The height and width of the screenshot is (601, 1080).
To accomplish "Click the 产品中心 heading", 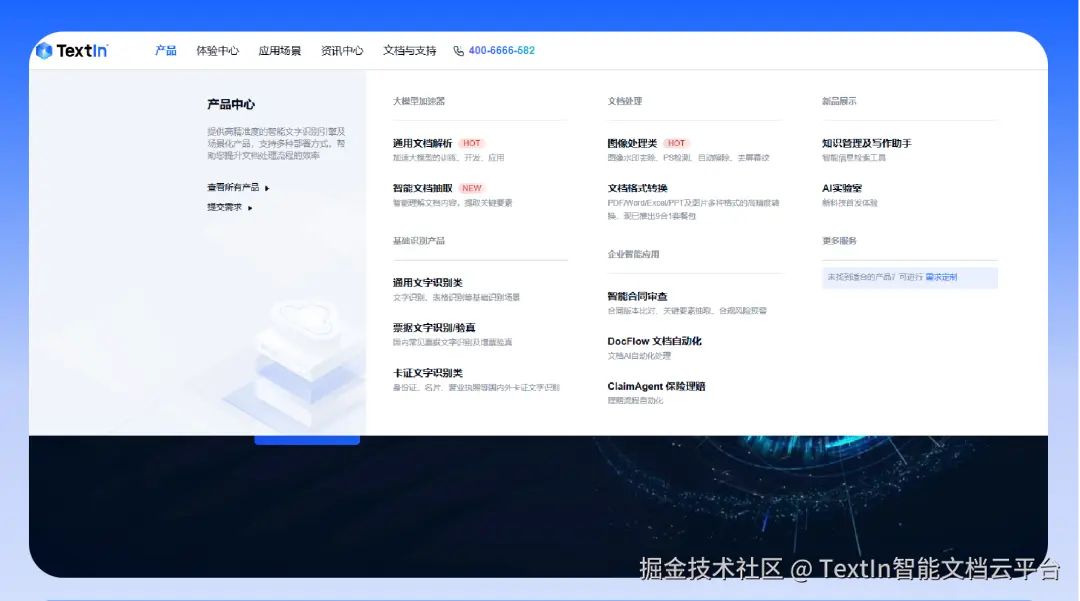I will coord(231,104).
